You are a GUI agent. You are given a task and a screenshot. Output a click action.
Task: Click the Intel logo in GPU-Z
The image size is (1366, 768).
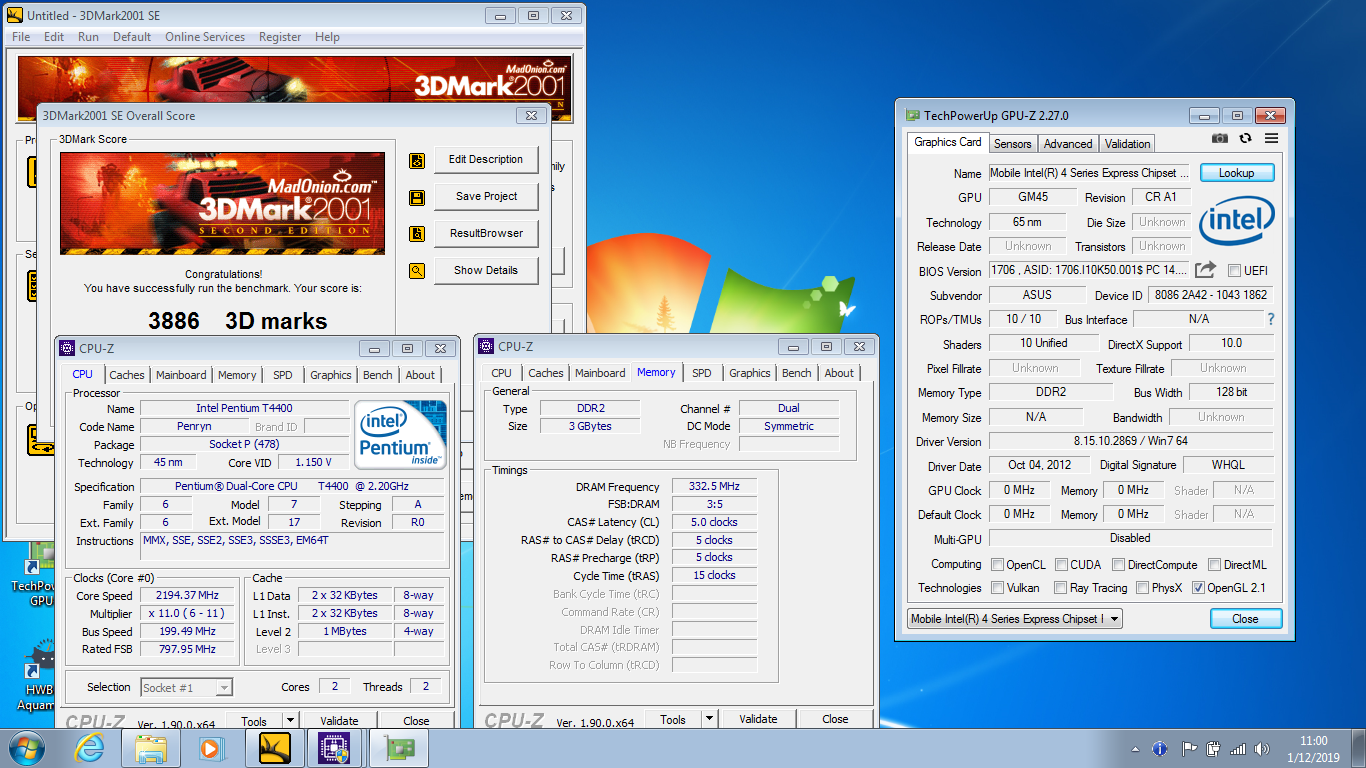click(1237, 222)
